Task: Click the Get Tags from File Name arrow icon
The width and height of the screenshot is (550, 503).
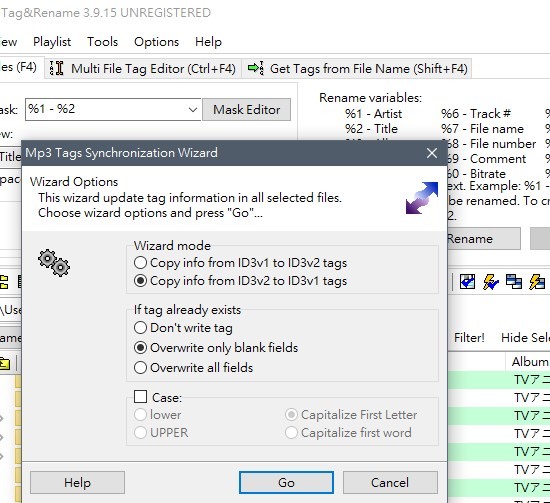Action: (x=255, y=68)
